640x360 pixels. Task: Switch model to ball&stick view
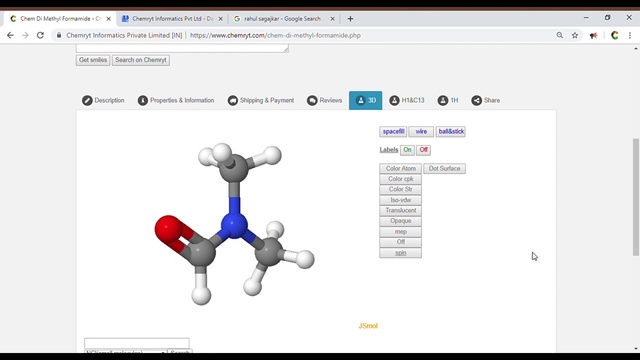pos(451,131)
